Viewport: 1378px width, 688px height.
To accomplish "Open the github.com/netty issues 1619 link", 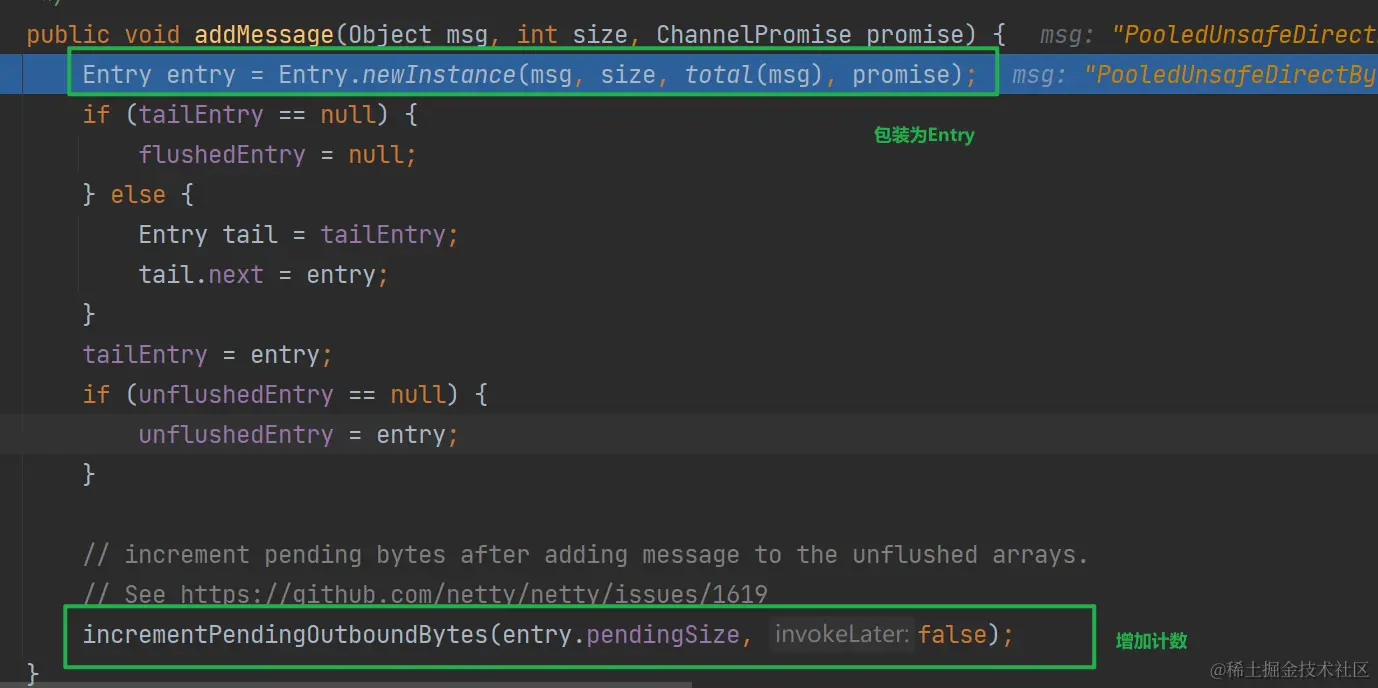I will [474, 595].
